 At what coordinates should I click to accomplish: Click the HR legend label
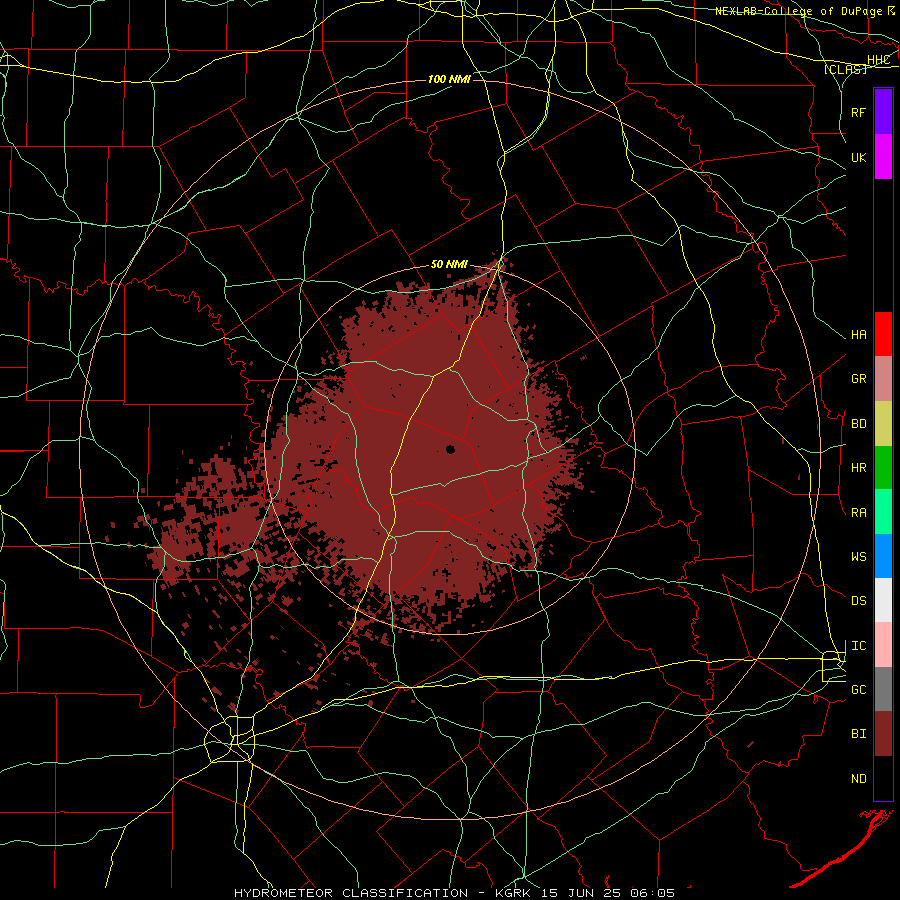pos(859,468)
